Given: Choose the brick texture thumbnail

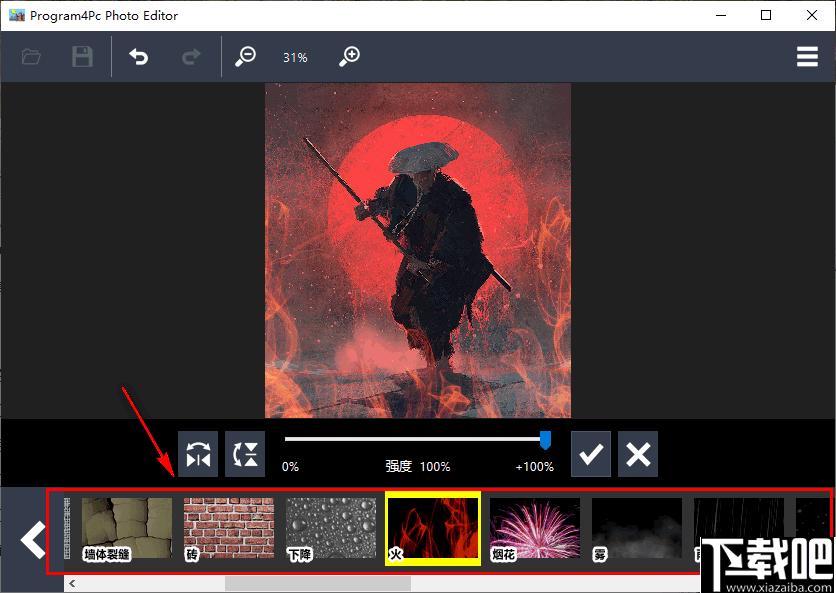Looking at the screenshot, I should point(229,529).
